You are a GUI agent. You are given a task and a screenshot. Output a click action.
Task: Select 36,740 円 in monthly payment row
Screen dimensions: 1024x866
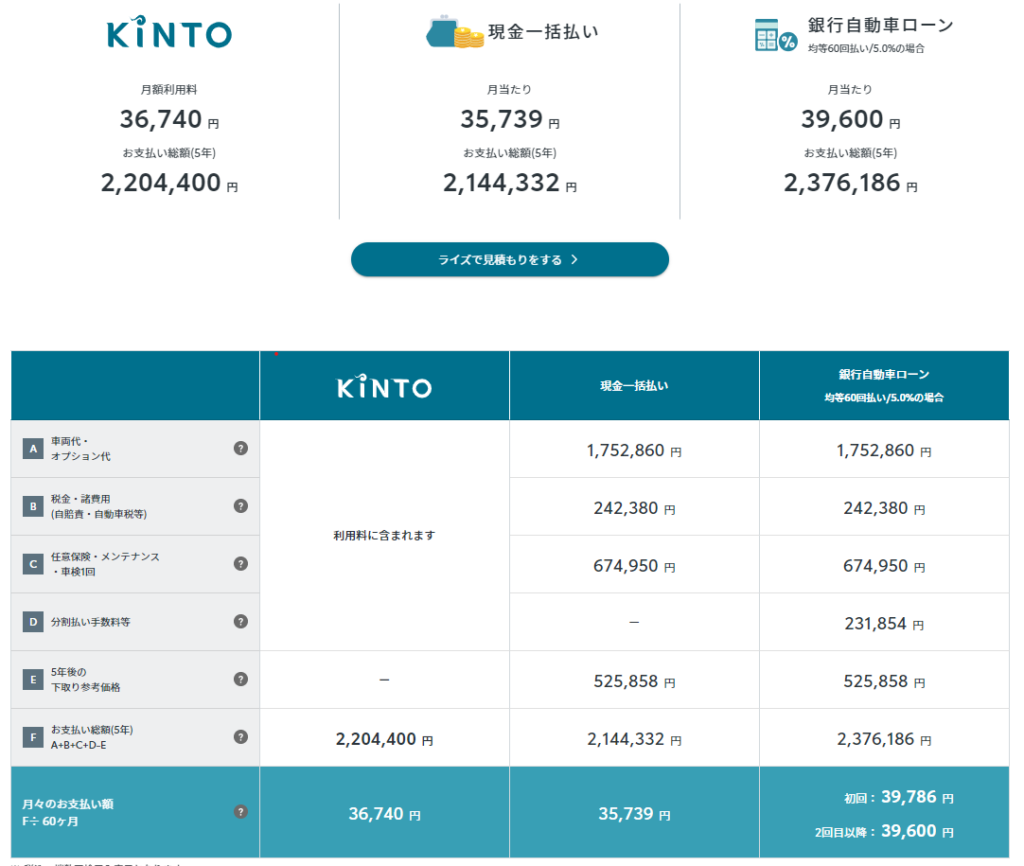pos(384,814)
